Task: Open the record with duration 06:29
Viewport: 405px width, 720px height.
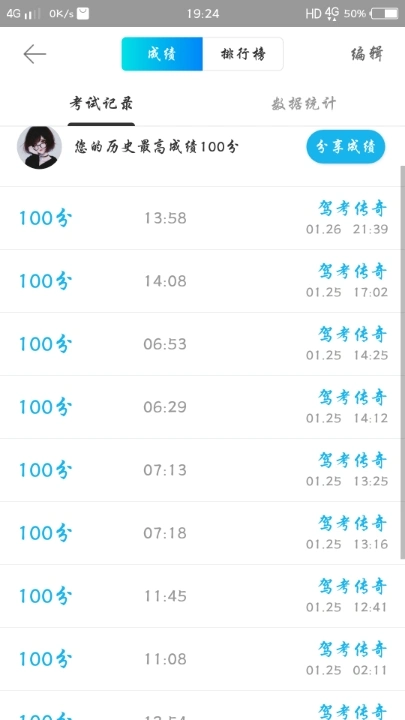Action: pyautogui.click(x=202, y=407)
